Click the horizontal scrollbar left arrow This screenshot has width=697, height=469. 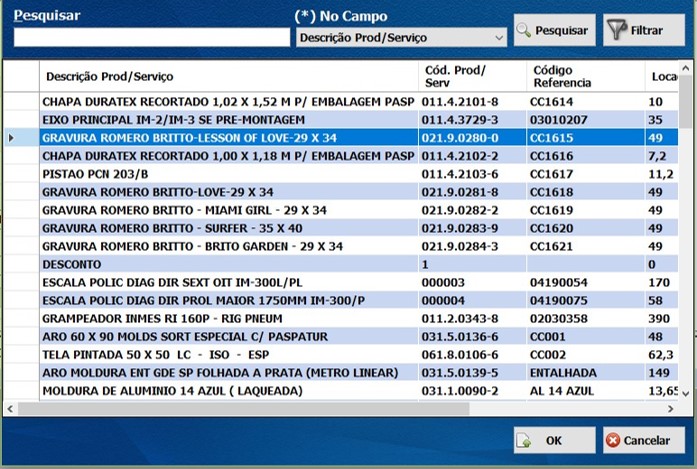click(x=10, y=409)
